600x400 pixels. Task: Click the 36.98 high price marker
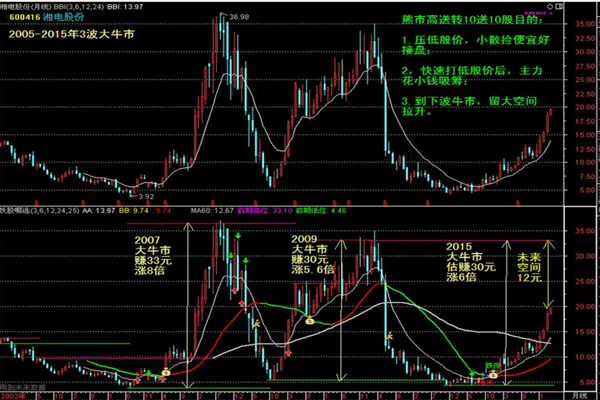click(x=239, y=17)
